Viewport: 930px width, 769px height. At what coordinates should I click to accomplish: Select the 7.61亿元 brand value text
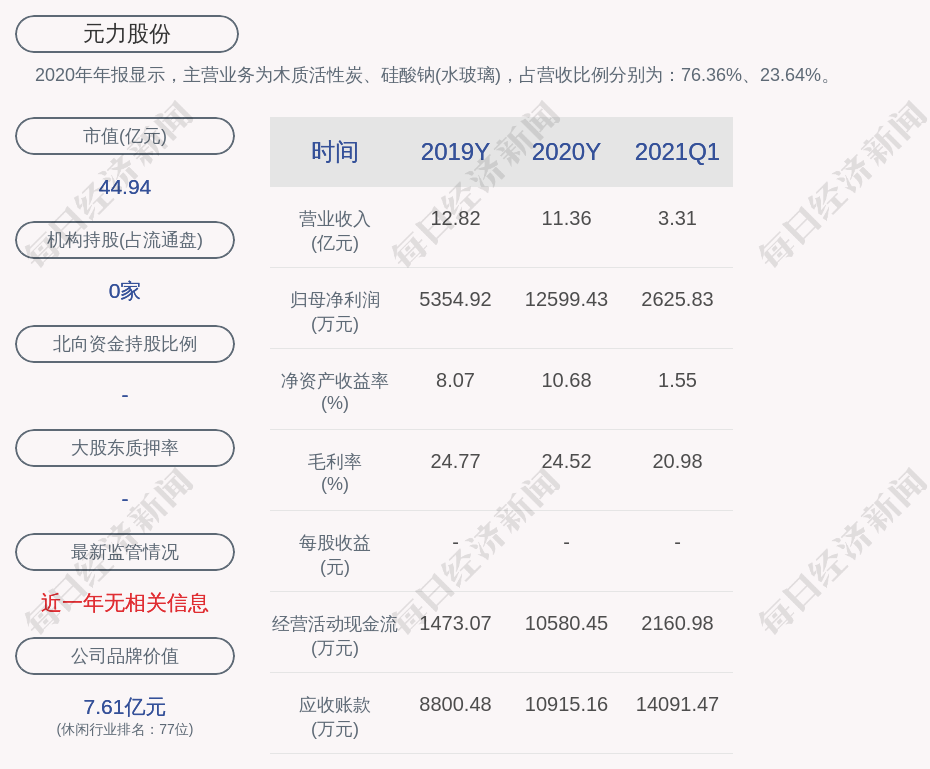click(125, 707)
